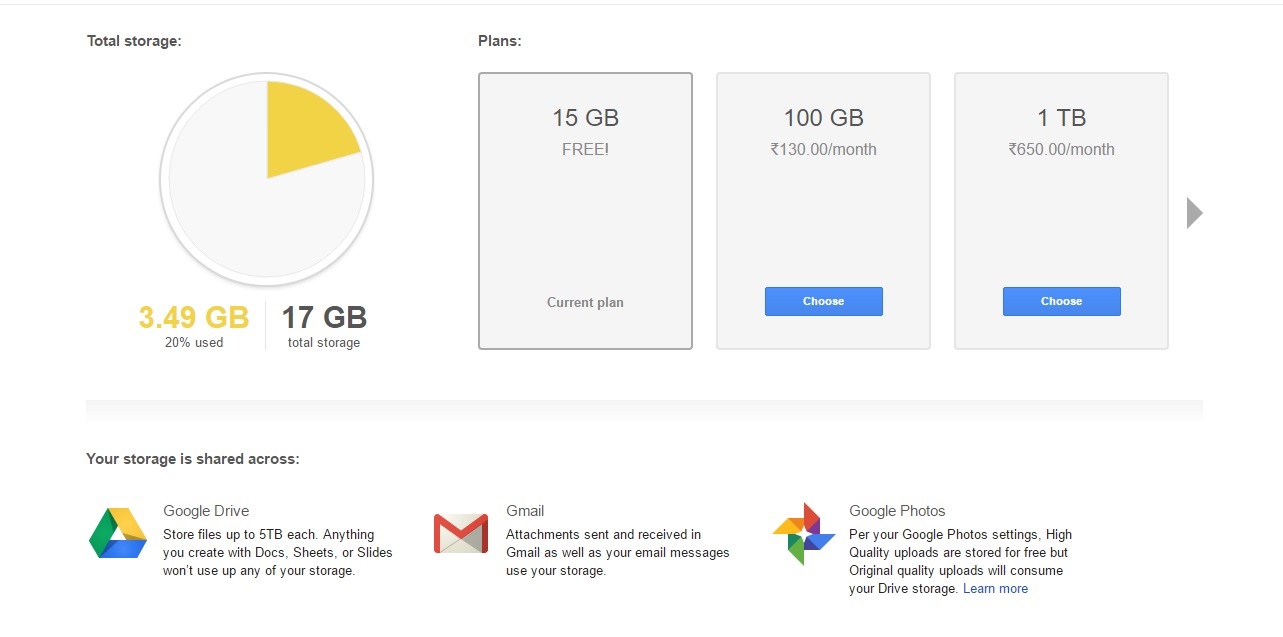Select the storage usage pie chart
Viewport: 1283px width, 637px height.
266,179
